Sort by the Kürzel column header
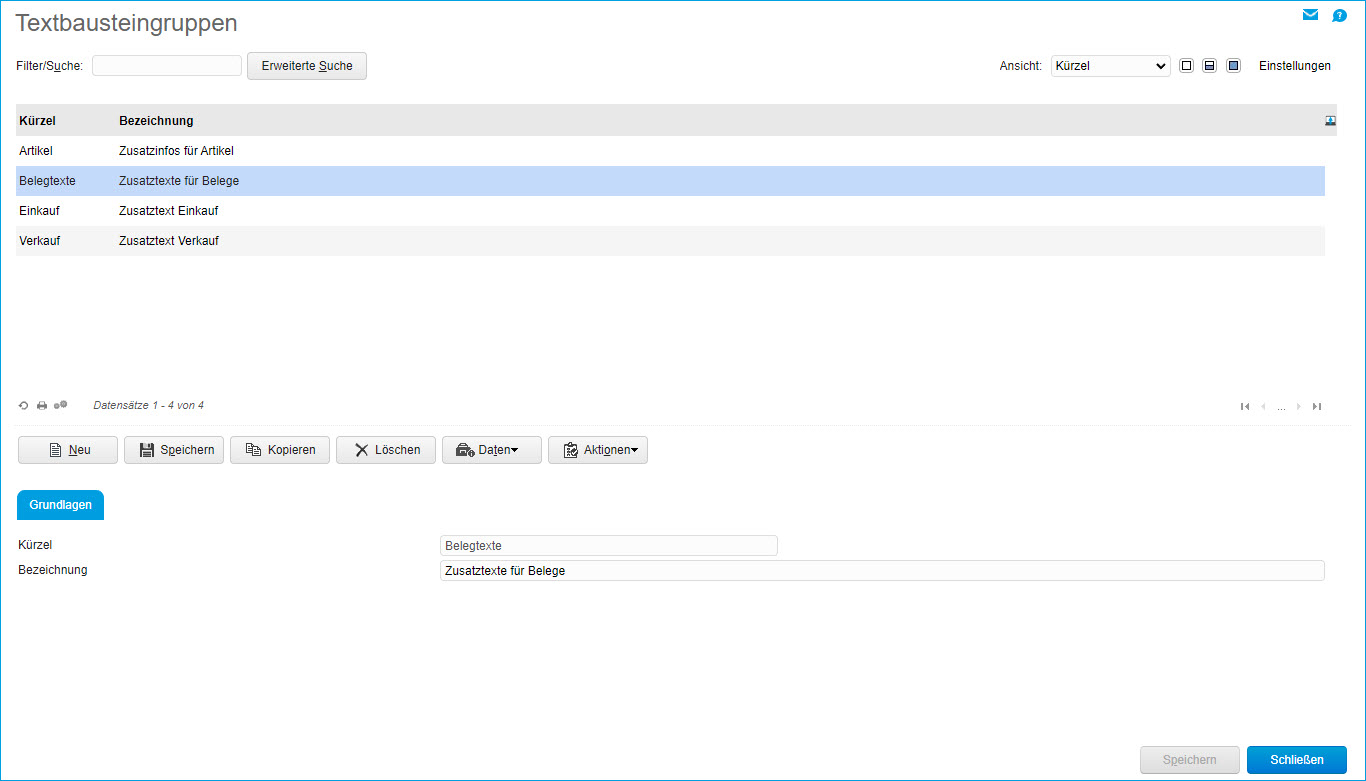Viewport: 1366px width, 781px height. (38, 121)
